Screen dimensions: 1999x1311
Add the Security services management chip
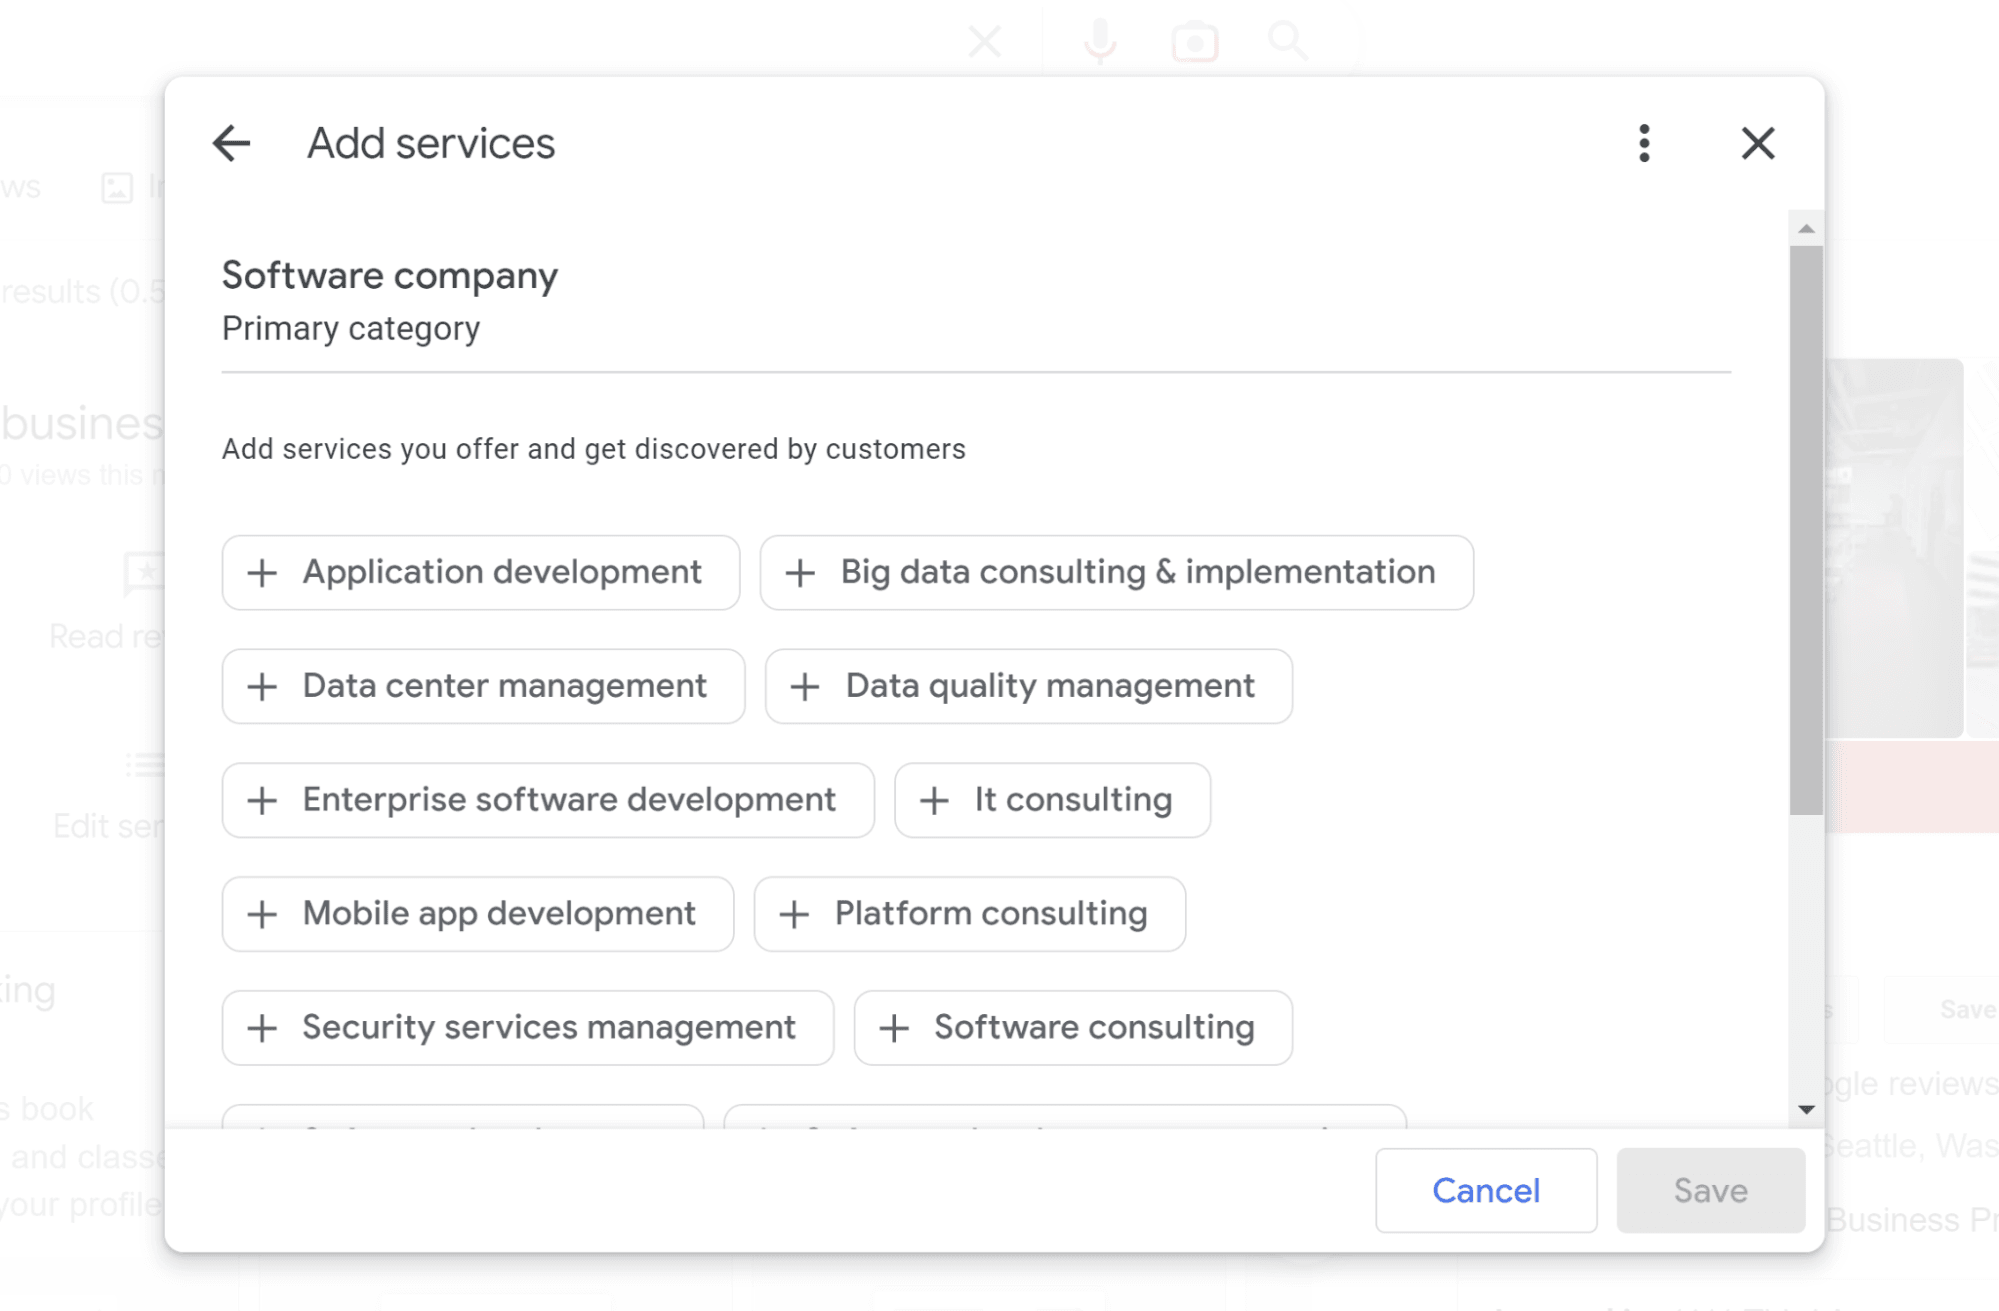[527, 1028]
